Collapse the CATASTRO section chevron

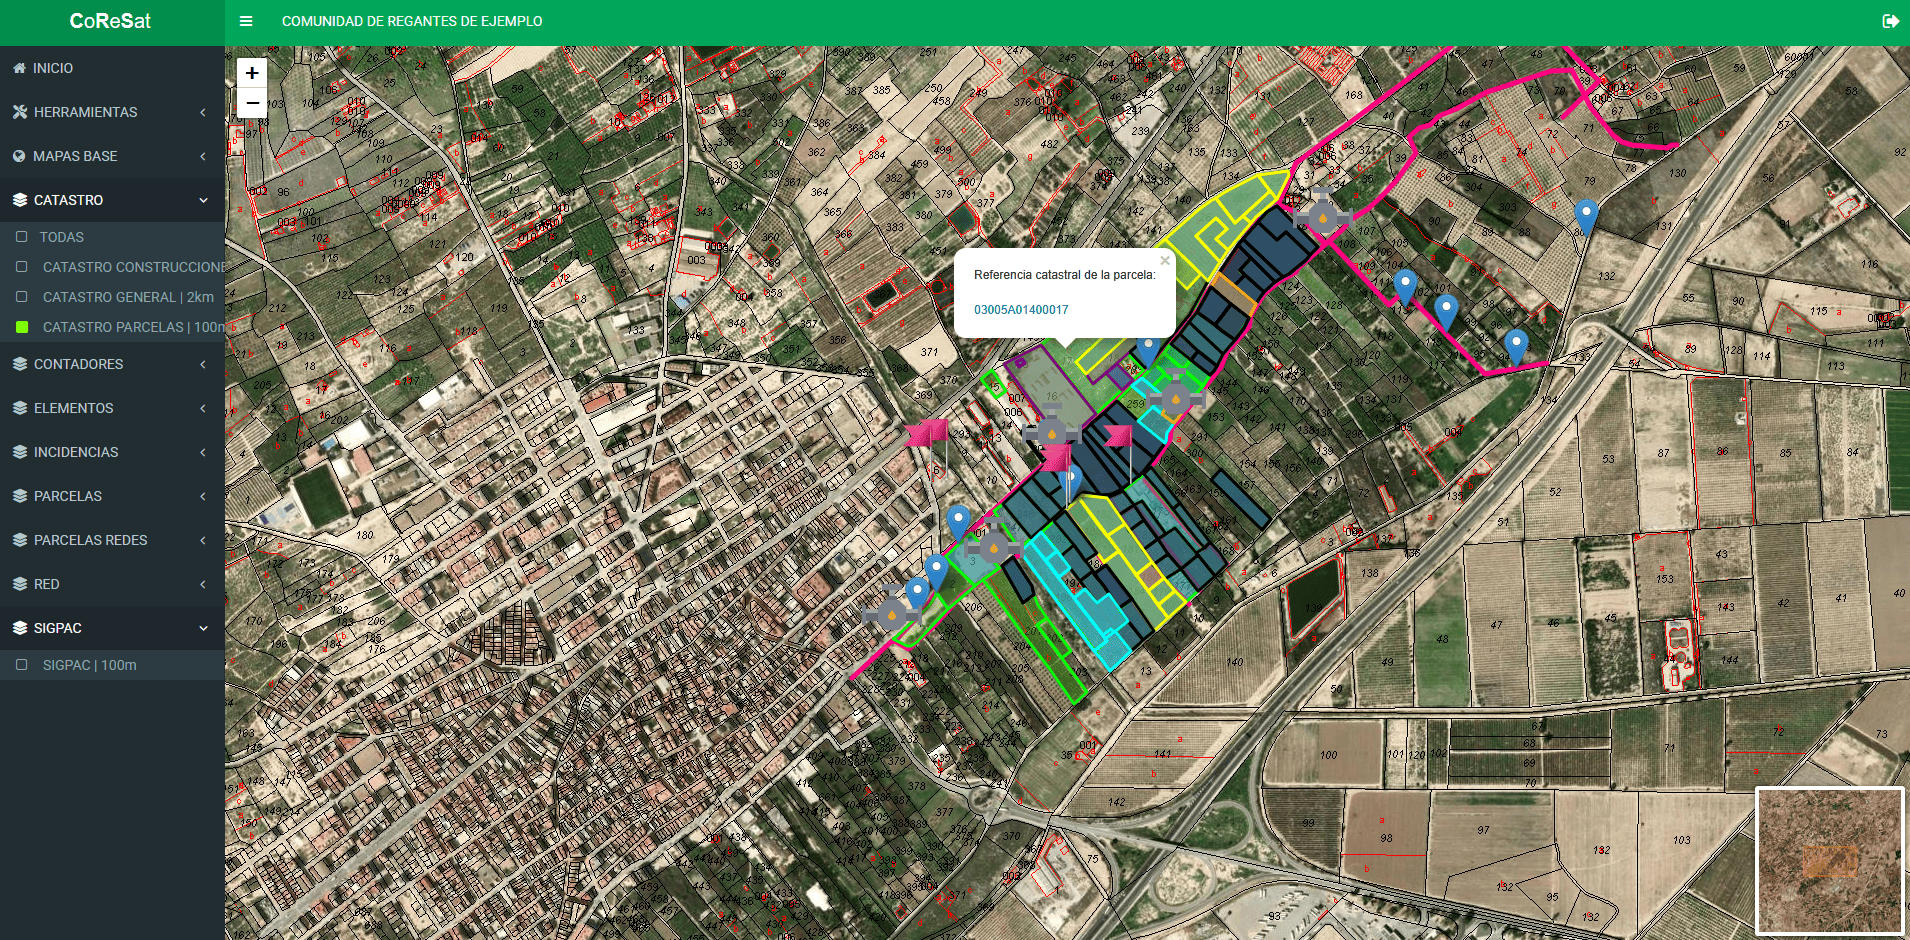pyautogui.click(x=203, y=200)
